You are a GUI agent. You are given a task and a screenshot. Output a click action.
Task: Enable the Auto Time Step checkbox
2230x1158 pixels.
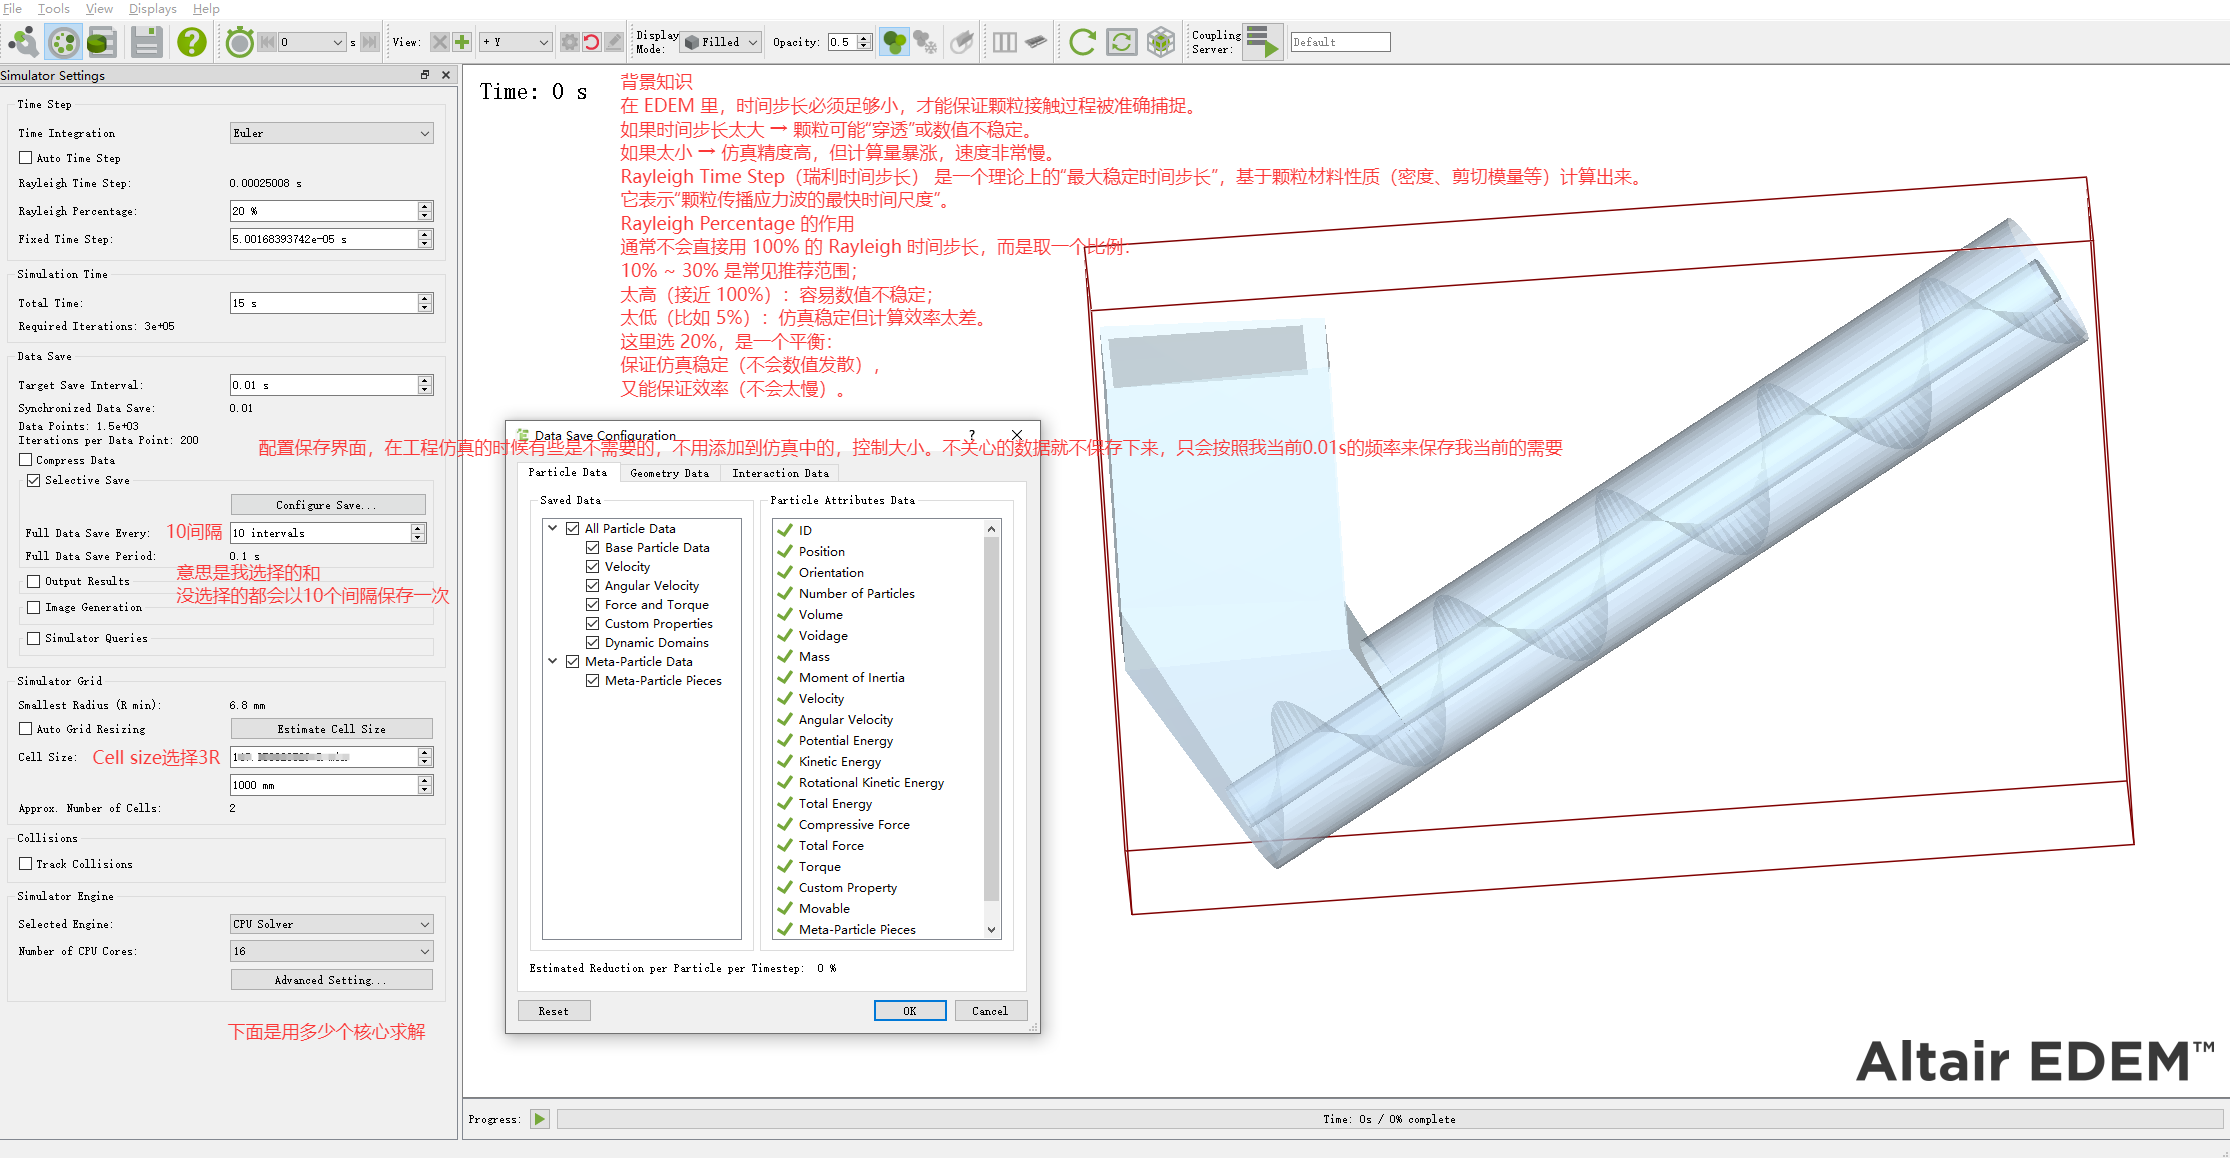(x=26, y=158)
